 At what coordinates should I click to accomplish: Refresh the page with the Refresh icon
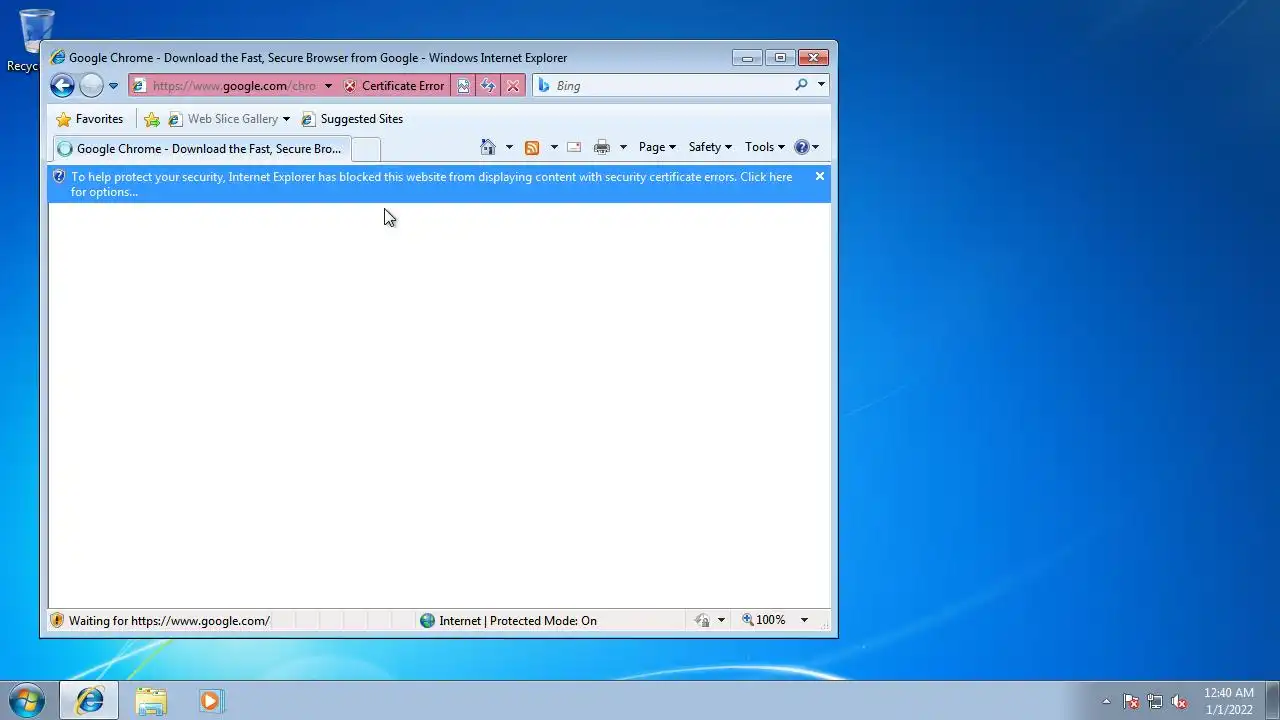(488, 86)
